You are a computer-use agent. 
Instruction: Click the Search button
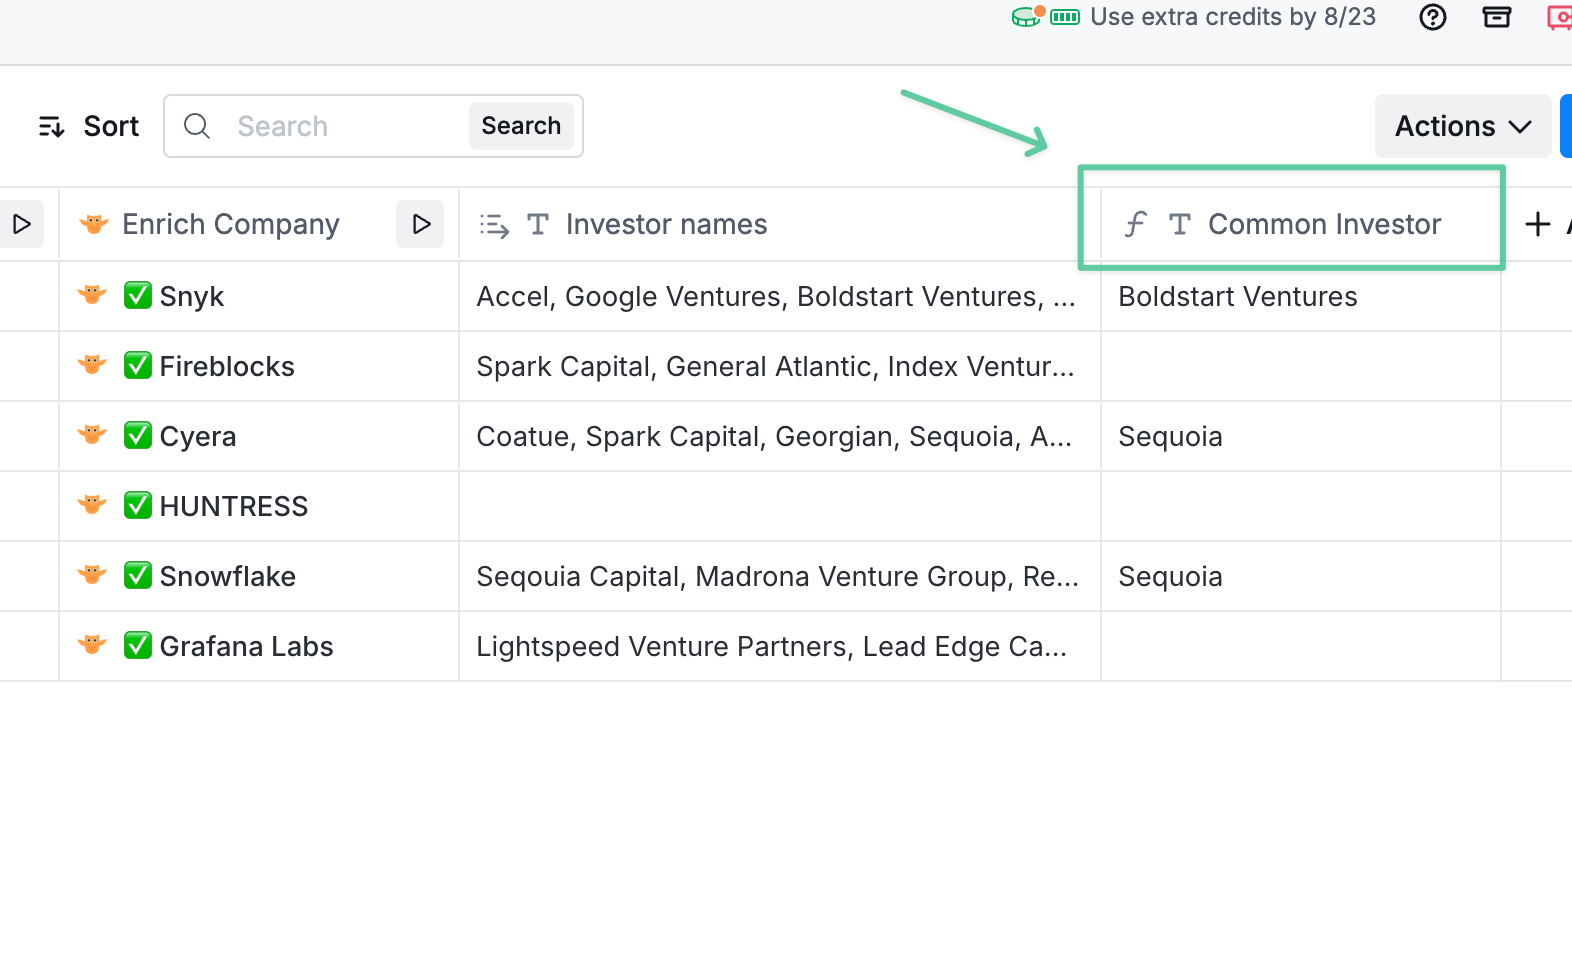521,125
